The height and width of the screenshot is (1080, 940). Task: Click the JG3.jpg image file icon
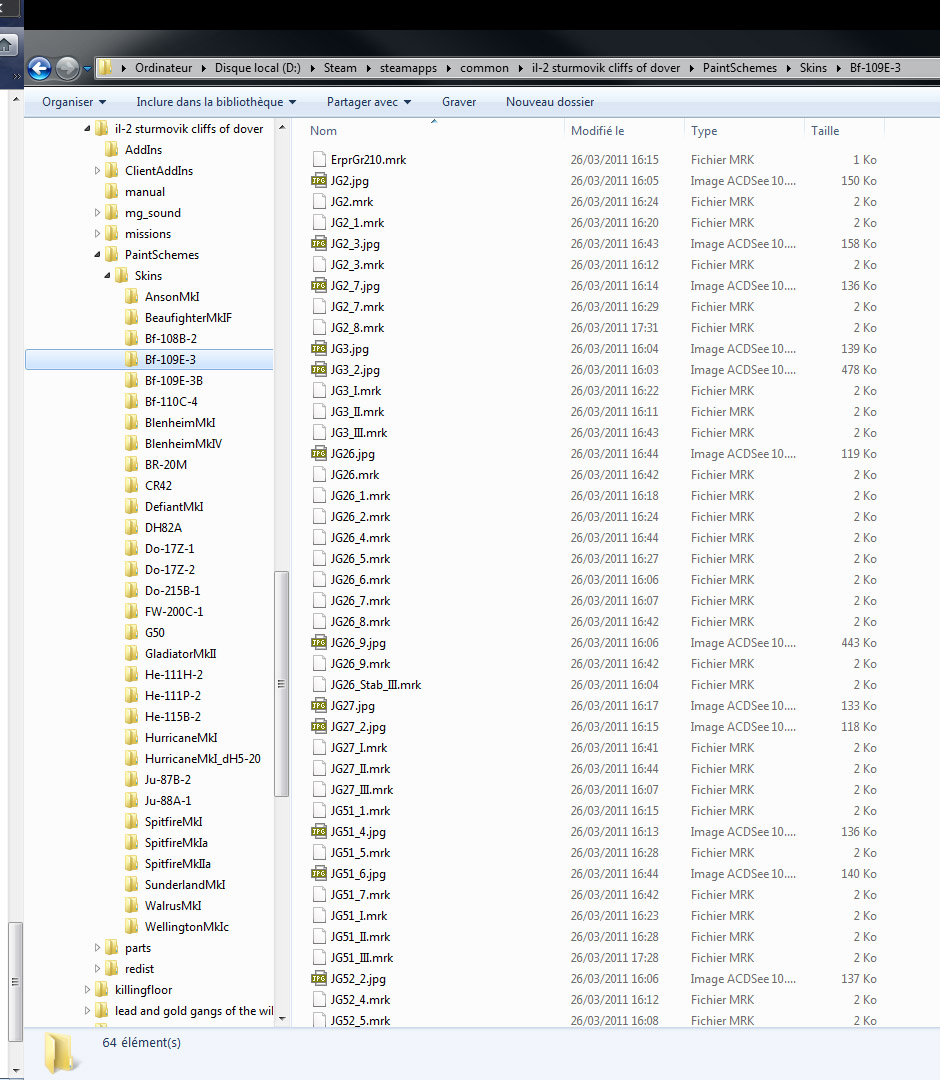[x=319, y=349]
